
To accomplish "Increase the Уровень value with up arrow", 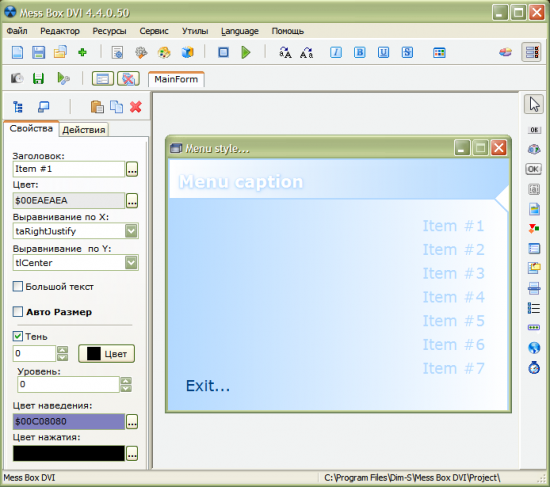I will [x=126, y=380].
